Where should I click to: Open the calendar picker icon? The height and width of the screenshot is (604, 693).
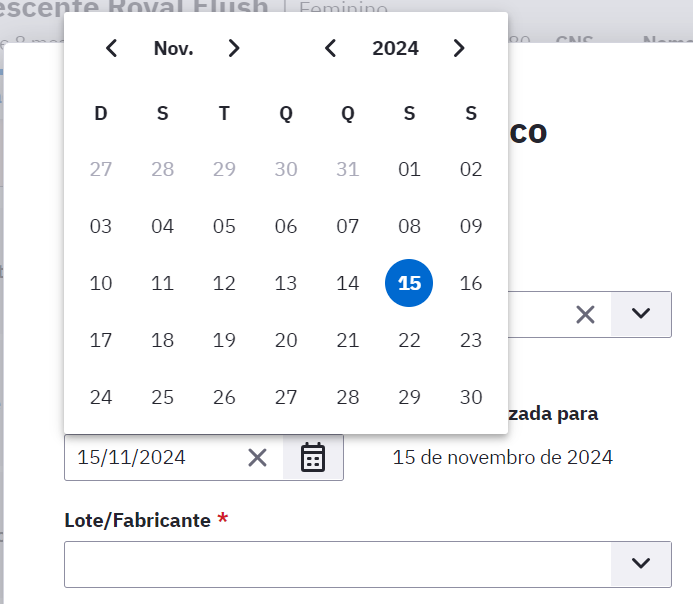313,457
